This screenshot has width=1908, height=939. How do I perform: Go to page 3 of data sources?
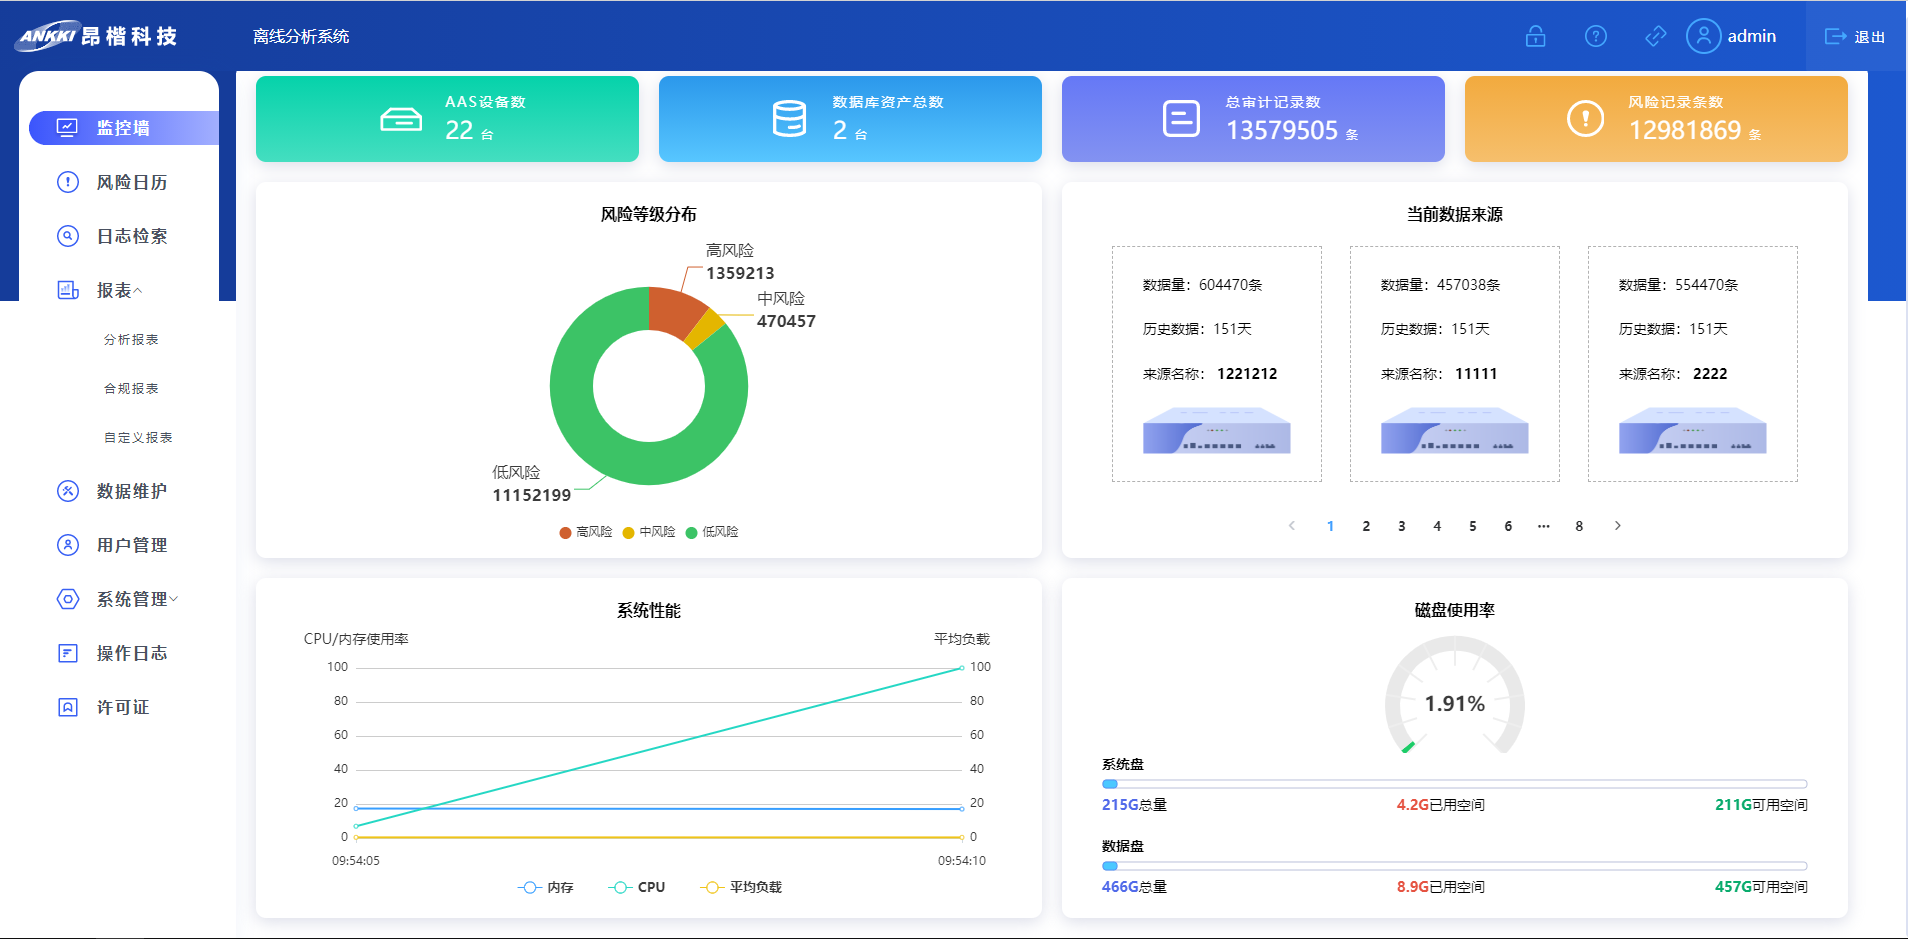(x=1401, y=526)
